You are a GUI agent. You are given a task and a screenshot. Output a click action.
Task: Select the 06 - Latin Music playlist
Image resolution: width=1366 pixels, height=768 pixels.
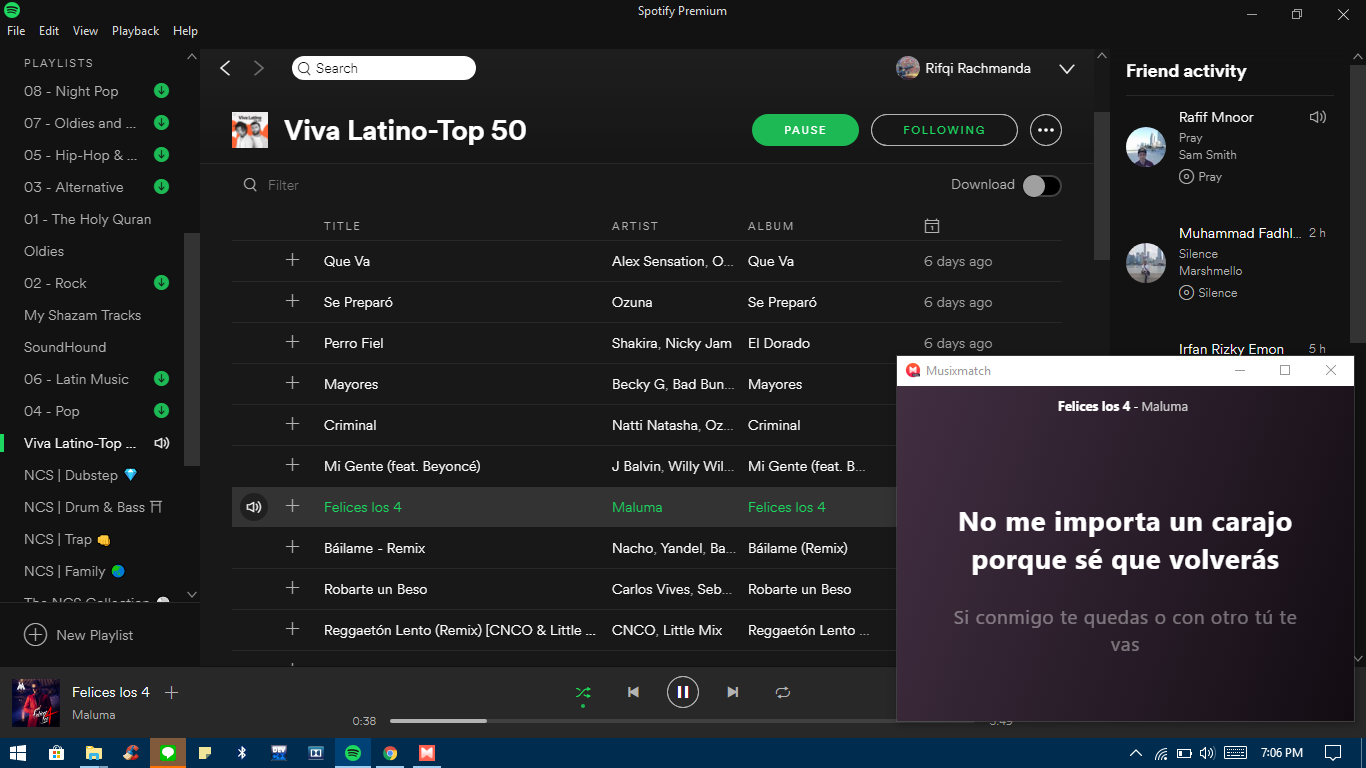coord(76,379)
